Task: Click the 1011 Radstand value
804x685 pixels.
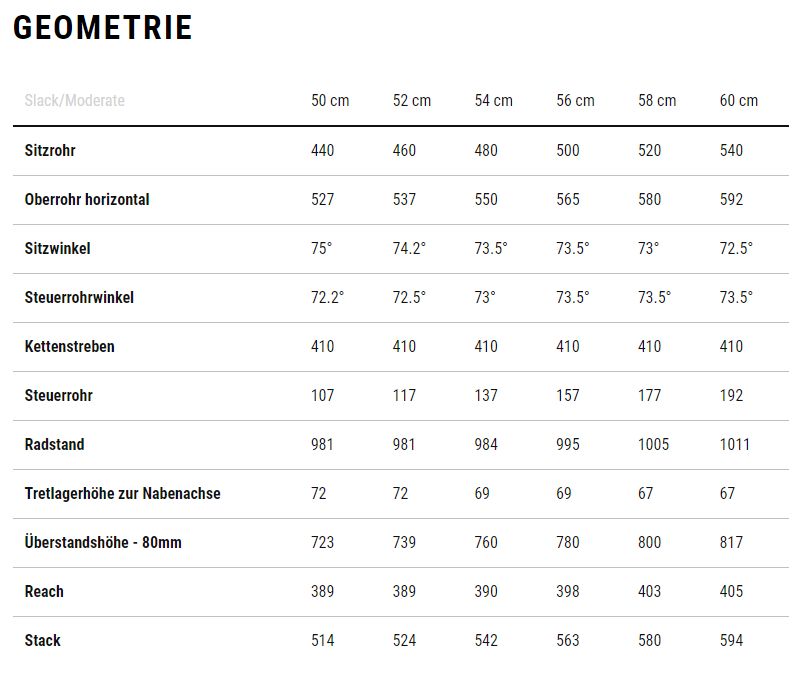Action: [734, 445]
